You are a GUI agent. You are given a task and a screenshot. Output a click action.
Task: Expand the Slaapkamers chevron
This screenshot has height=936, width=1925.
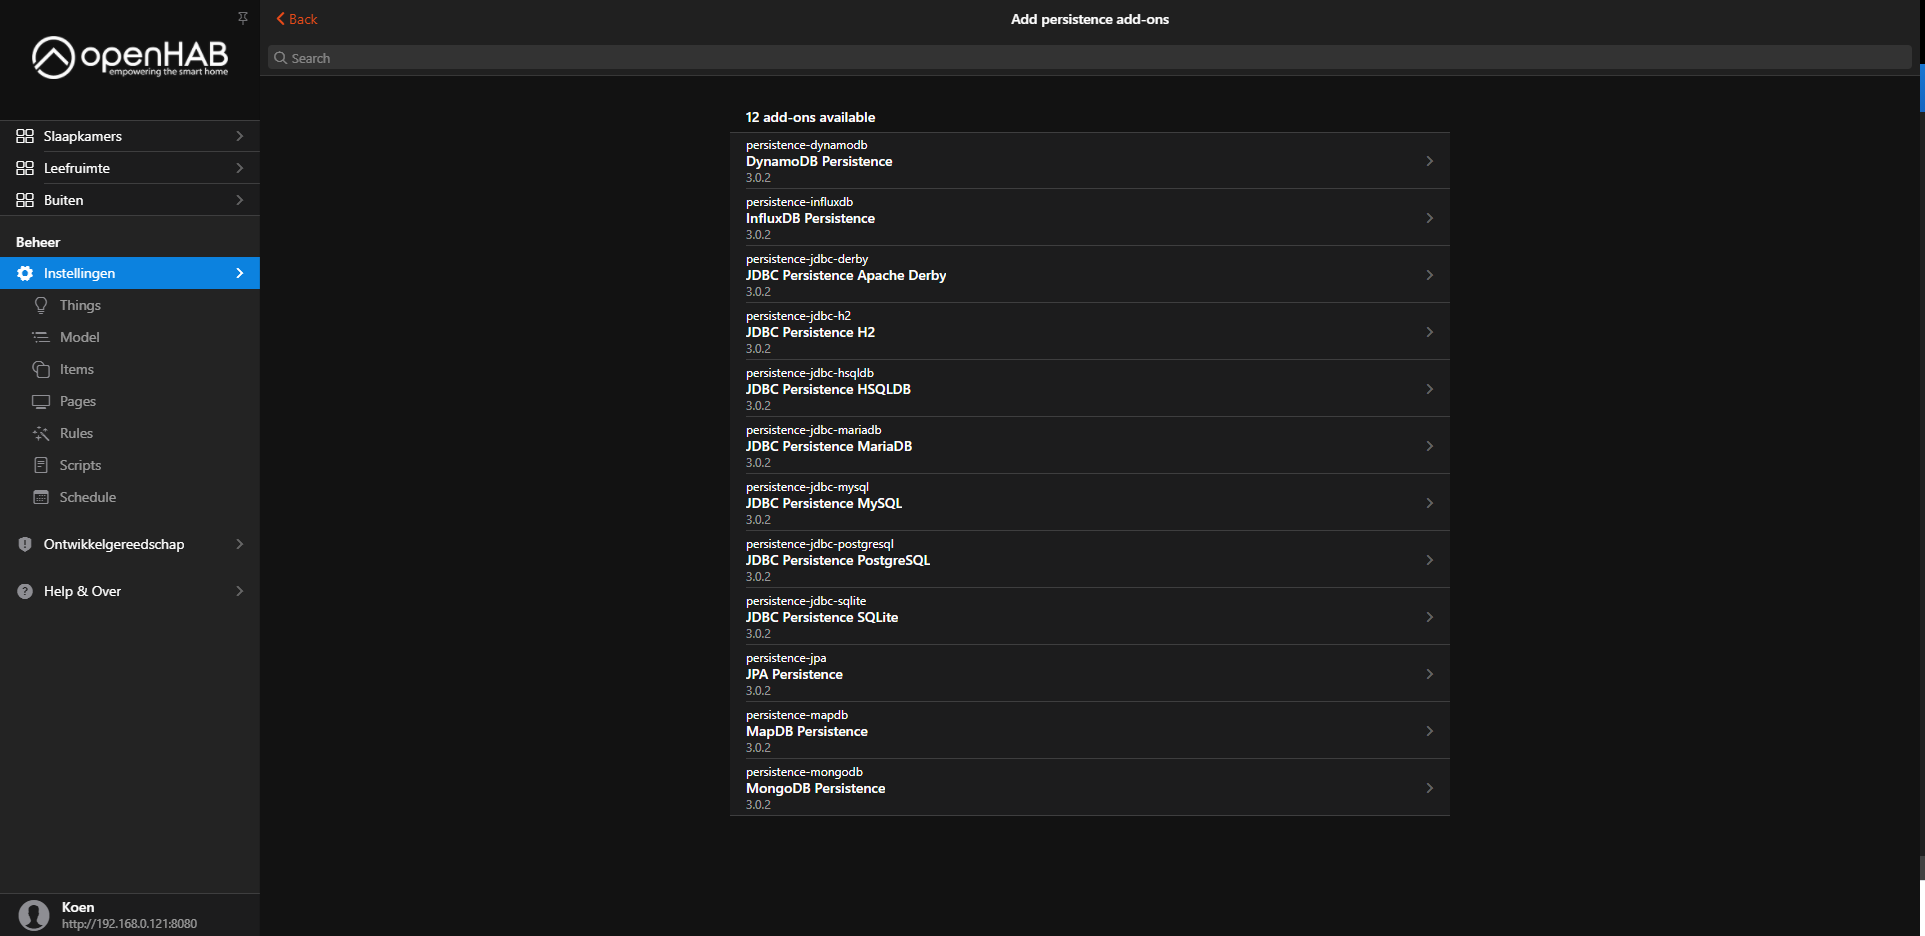240,136
